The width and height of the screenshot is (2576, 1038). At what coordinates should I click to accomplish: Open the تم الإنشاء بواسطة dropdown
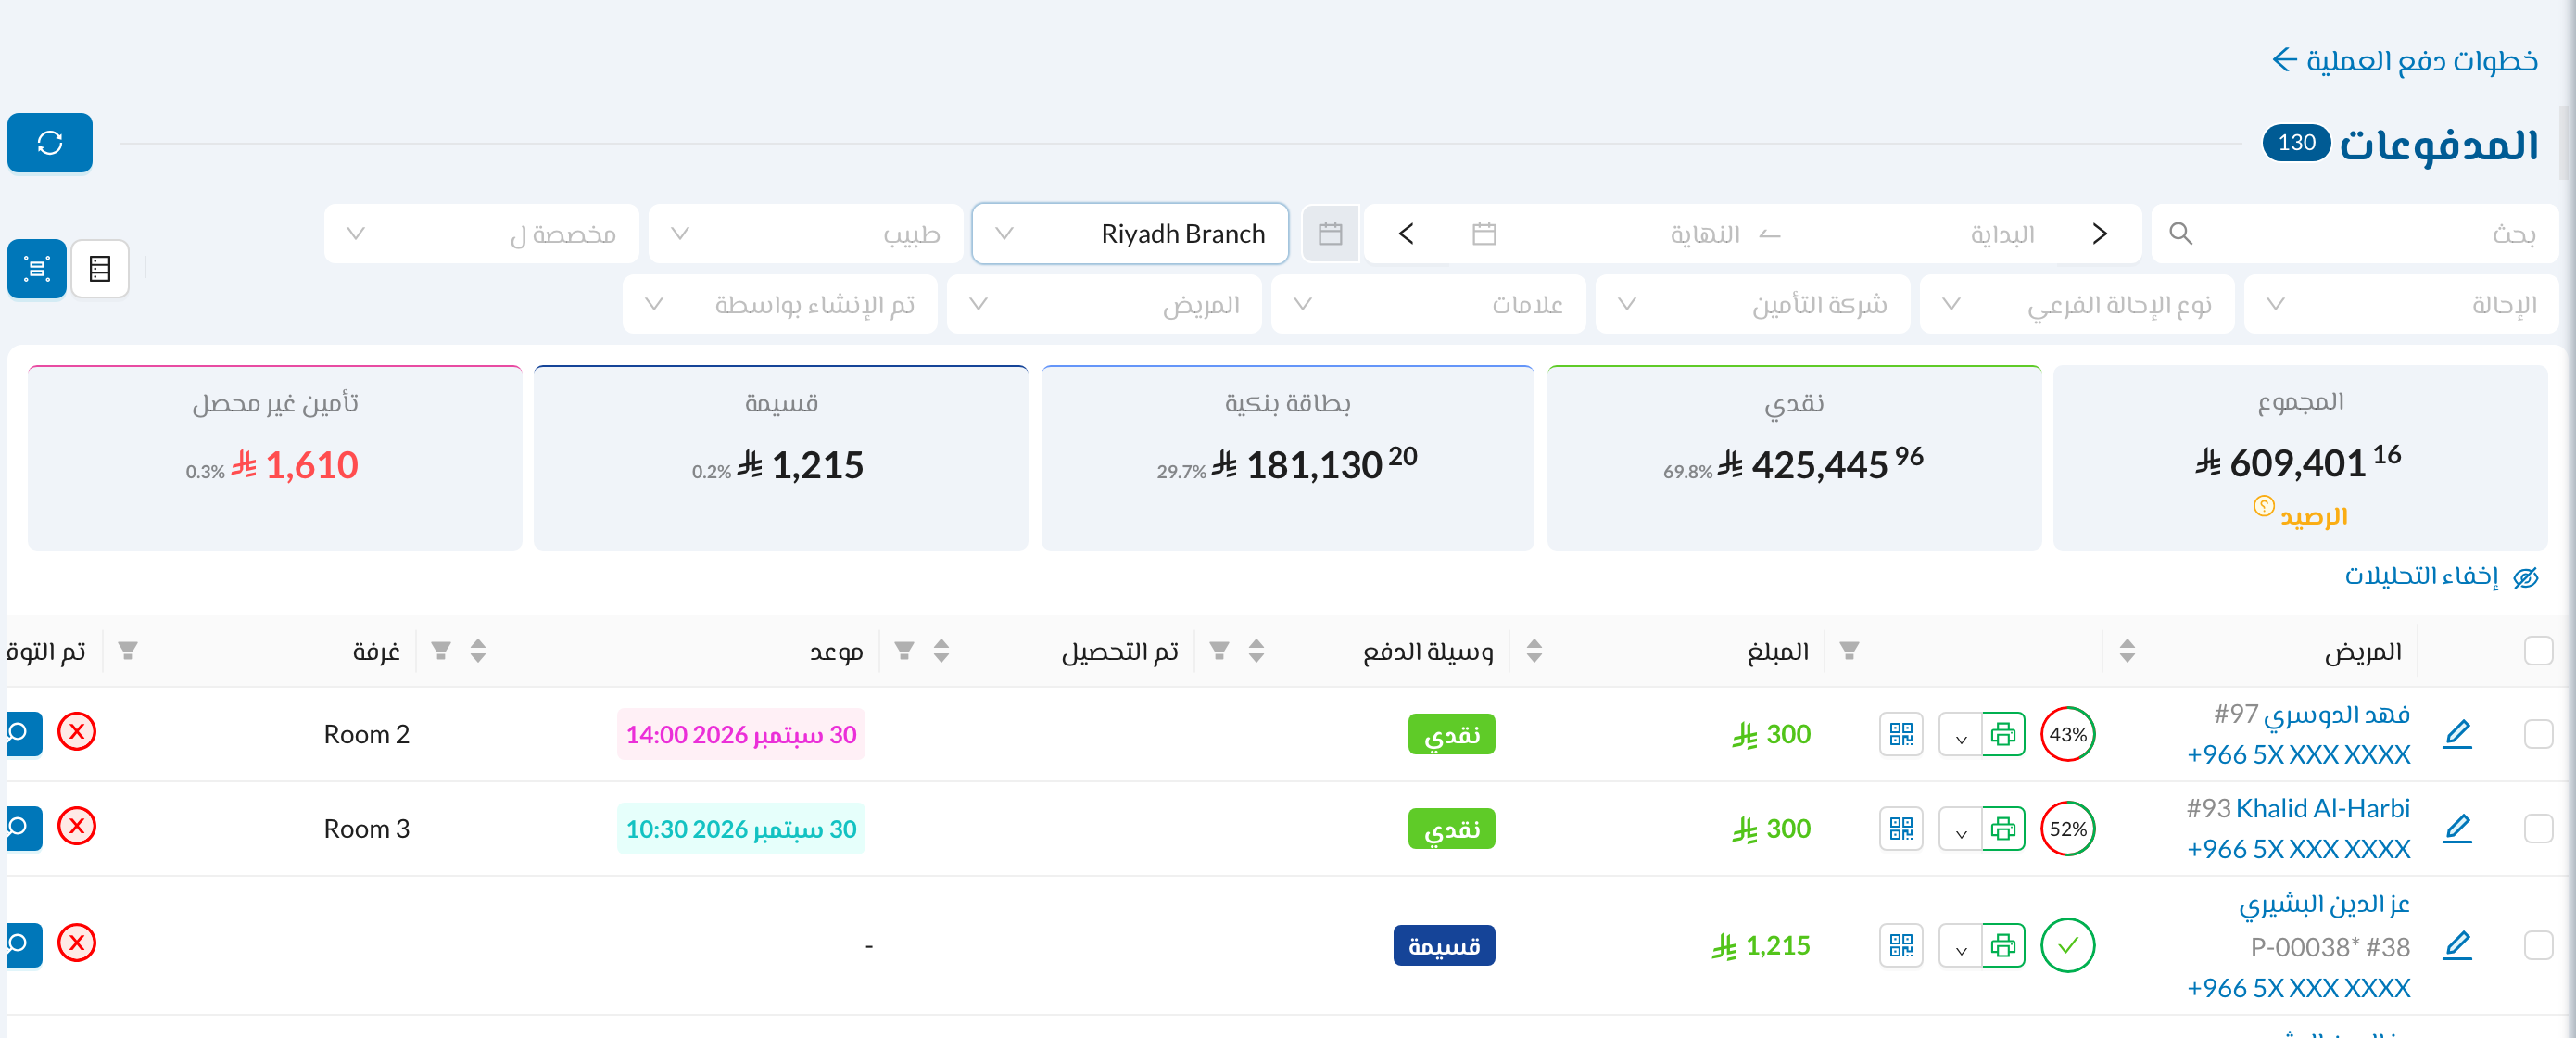point(779,304)
